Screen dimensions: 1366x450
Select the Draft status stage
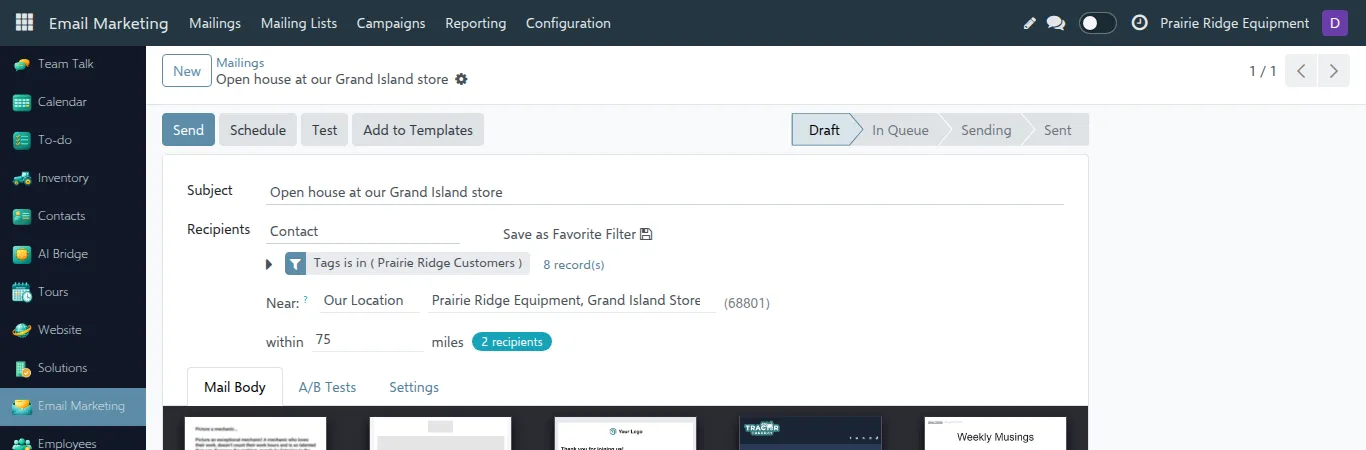(824, 130)
